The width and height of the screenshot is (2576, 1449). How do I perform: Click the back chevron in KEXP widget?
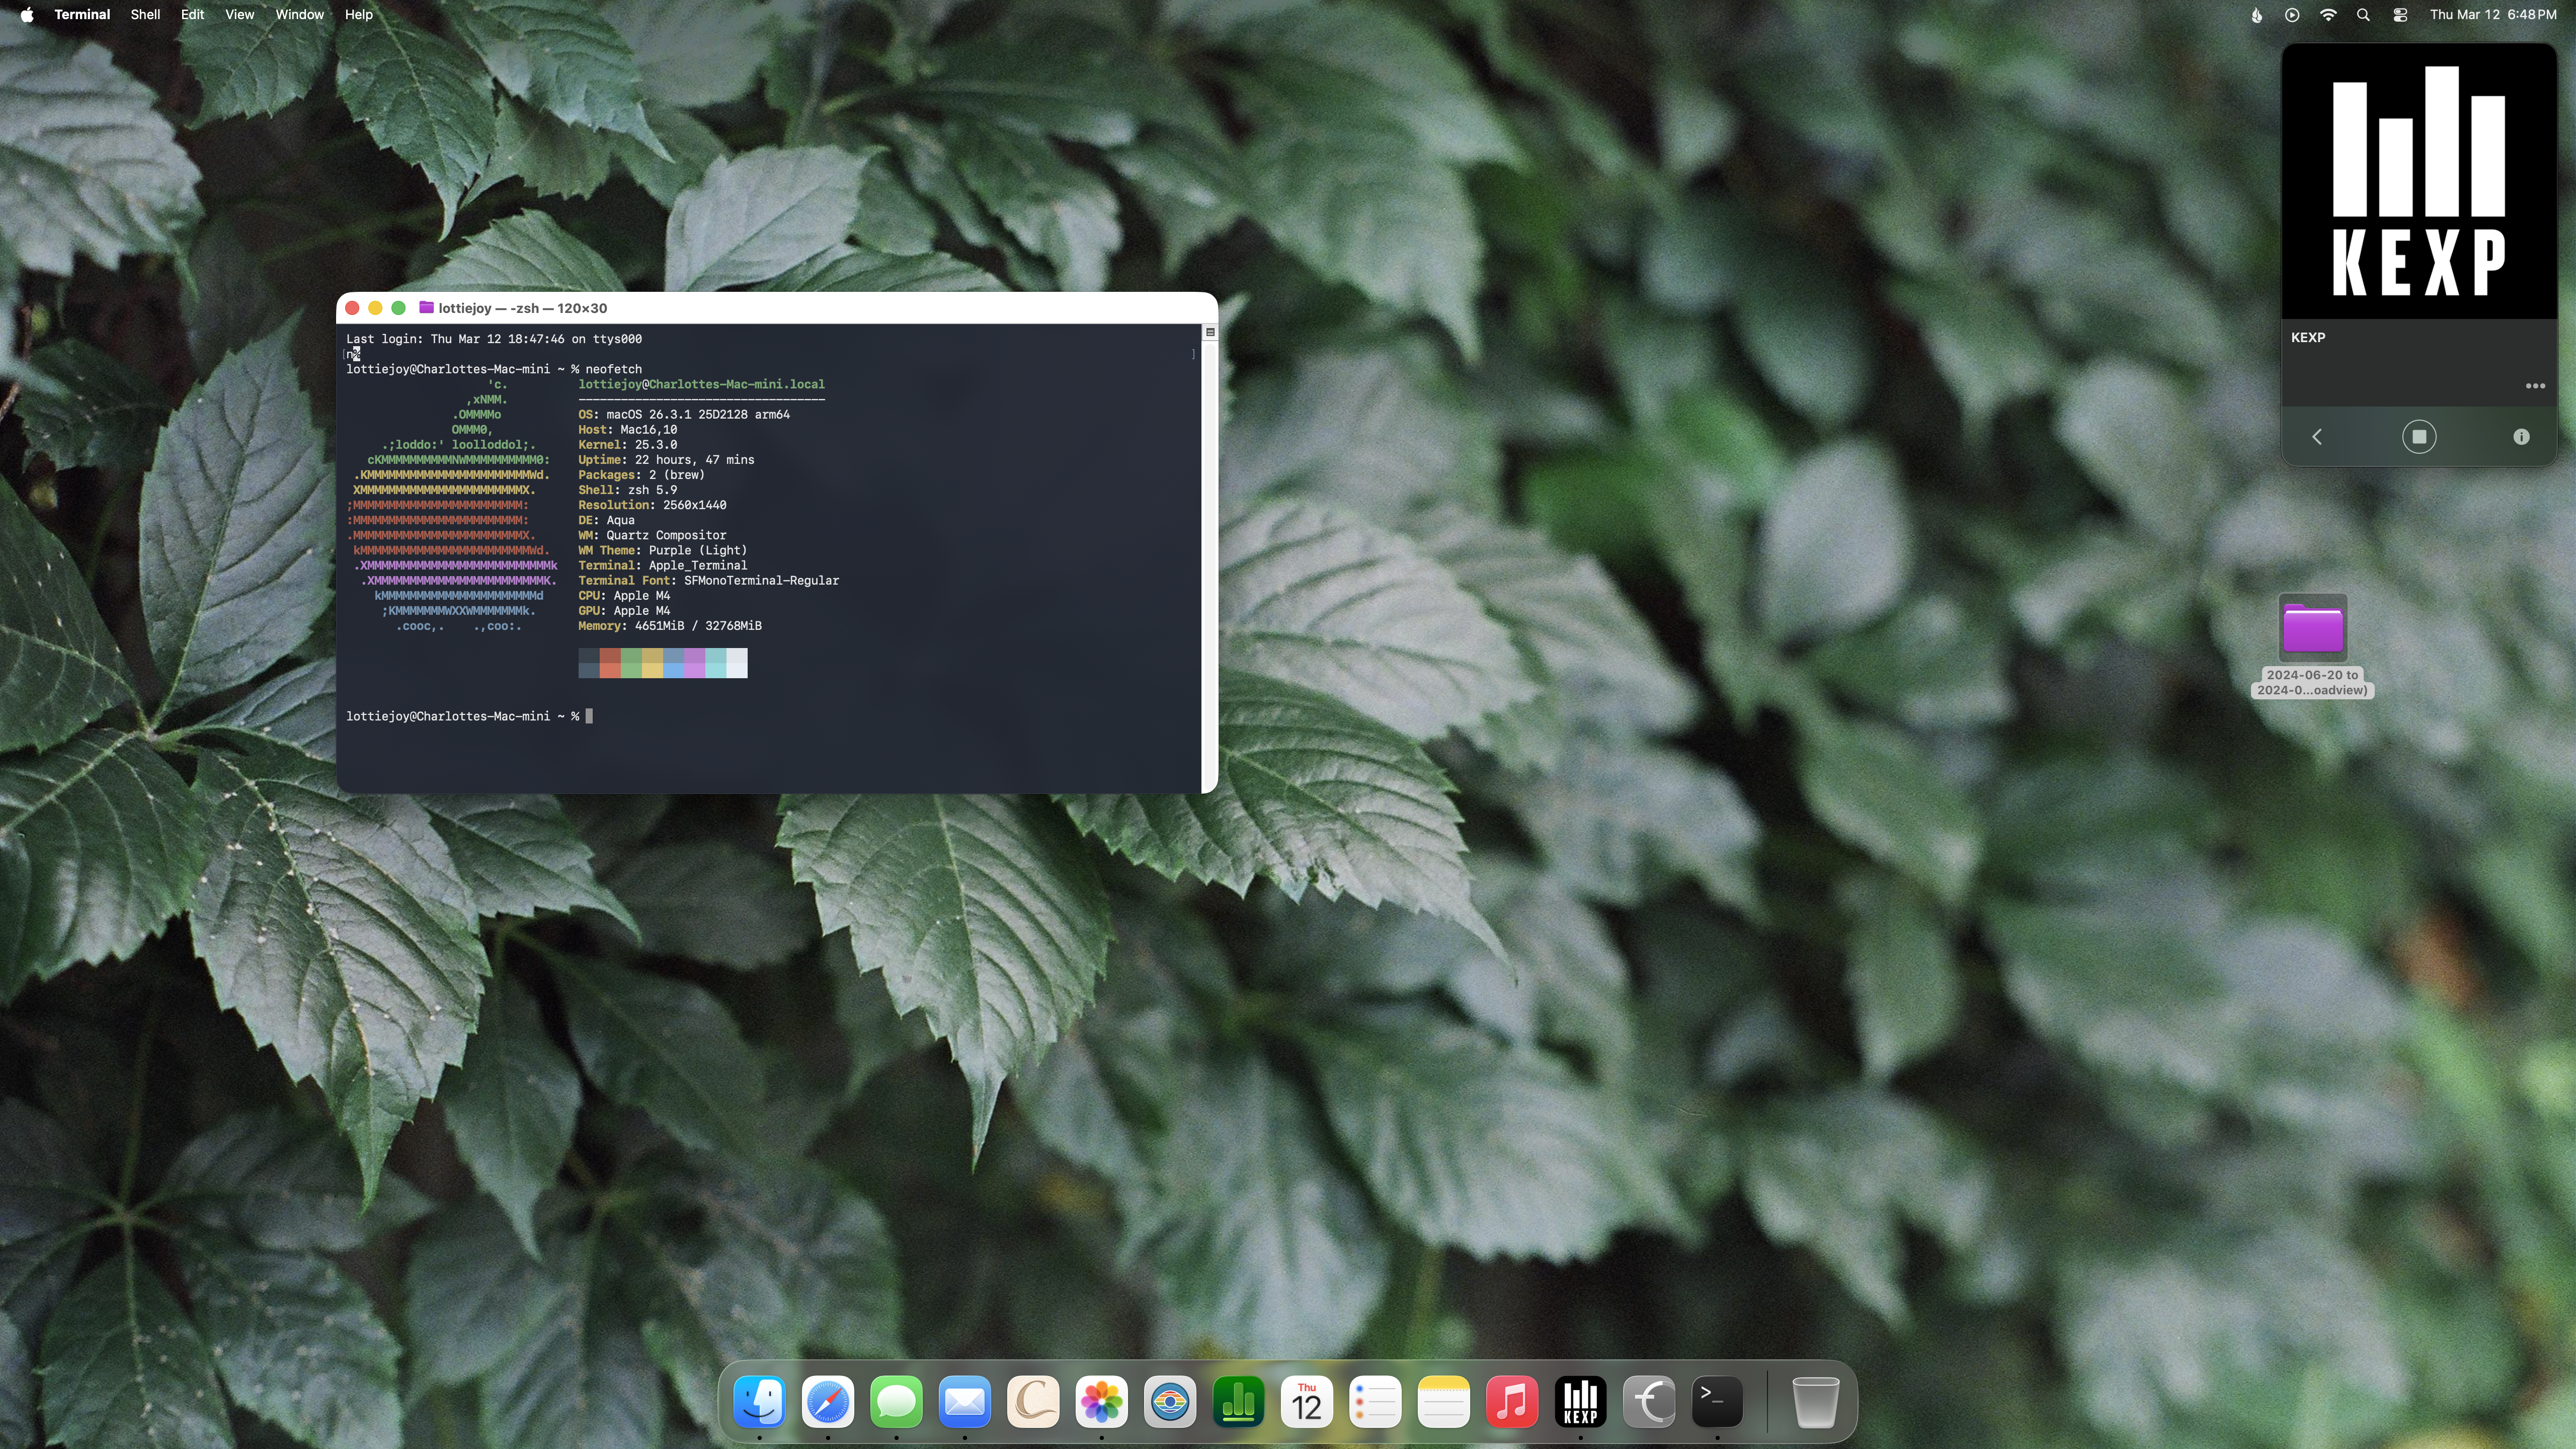[x=2317, y=437]
